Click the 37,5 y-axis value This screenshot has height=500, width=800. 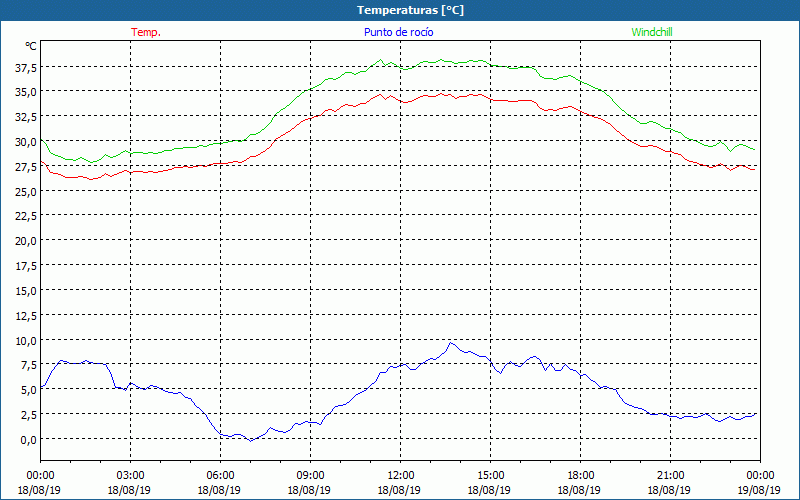click(x=26, y=68)
